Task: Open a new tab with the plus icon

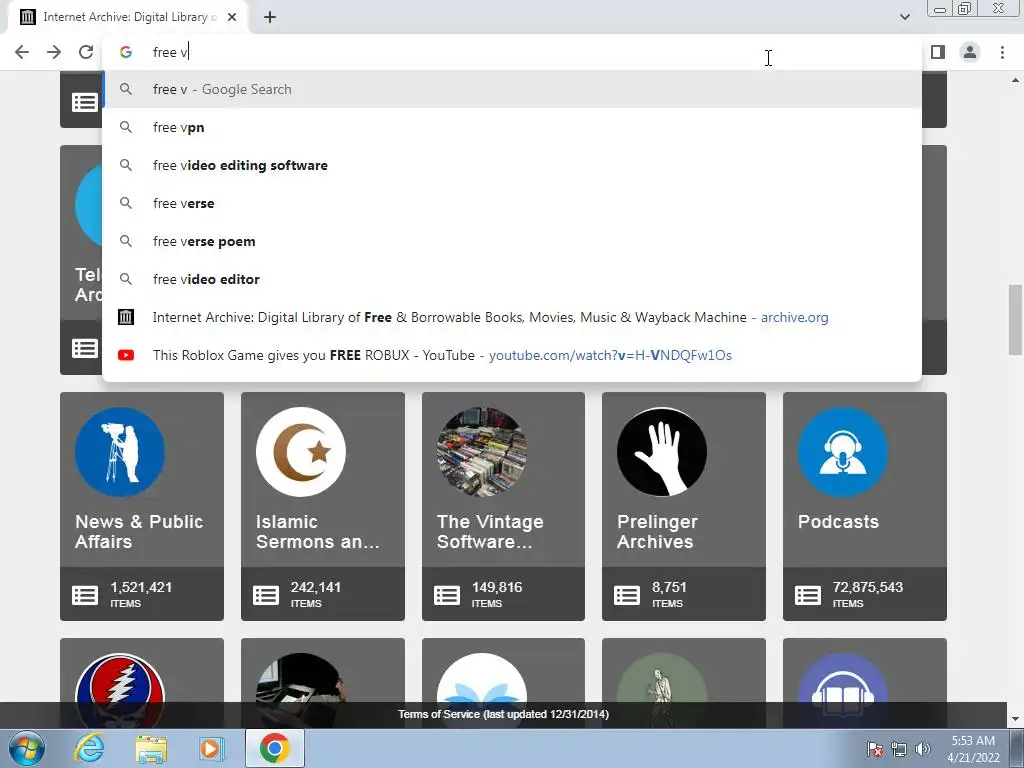Action: [270, 18]
